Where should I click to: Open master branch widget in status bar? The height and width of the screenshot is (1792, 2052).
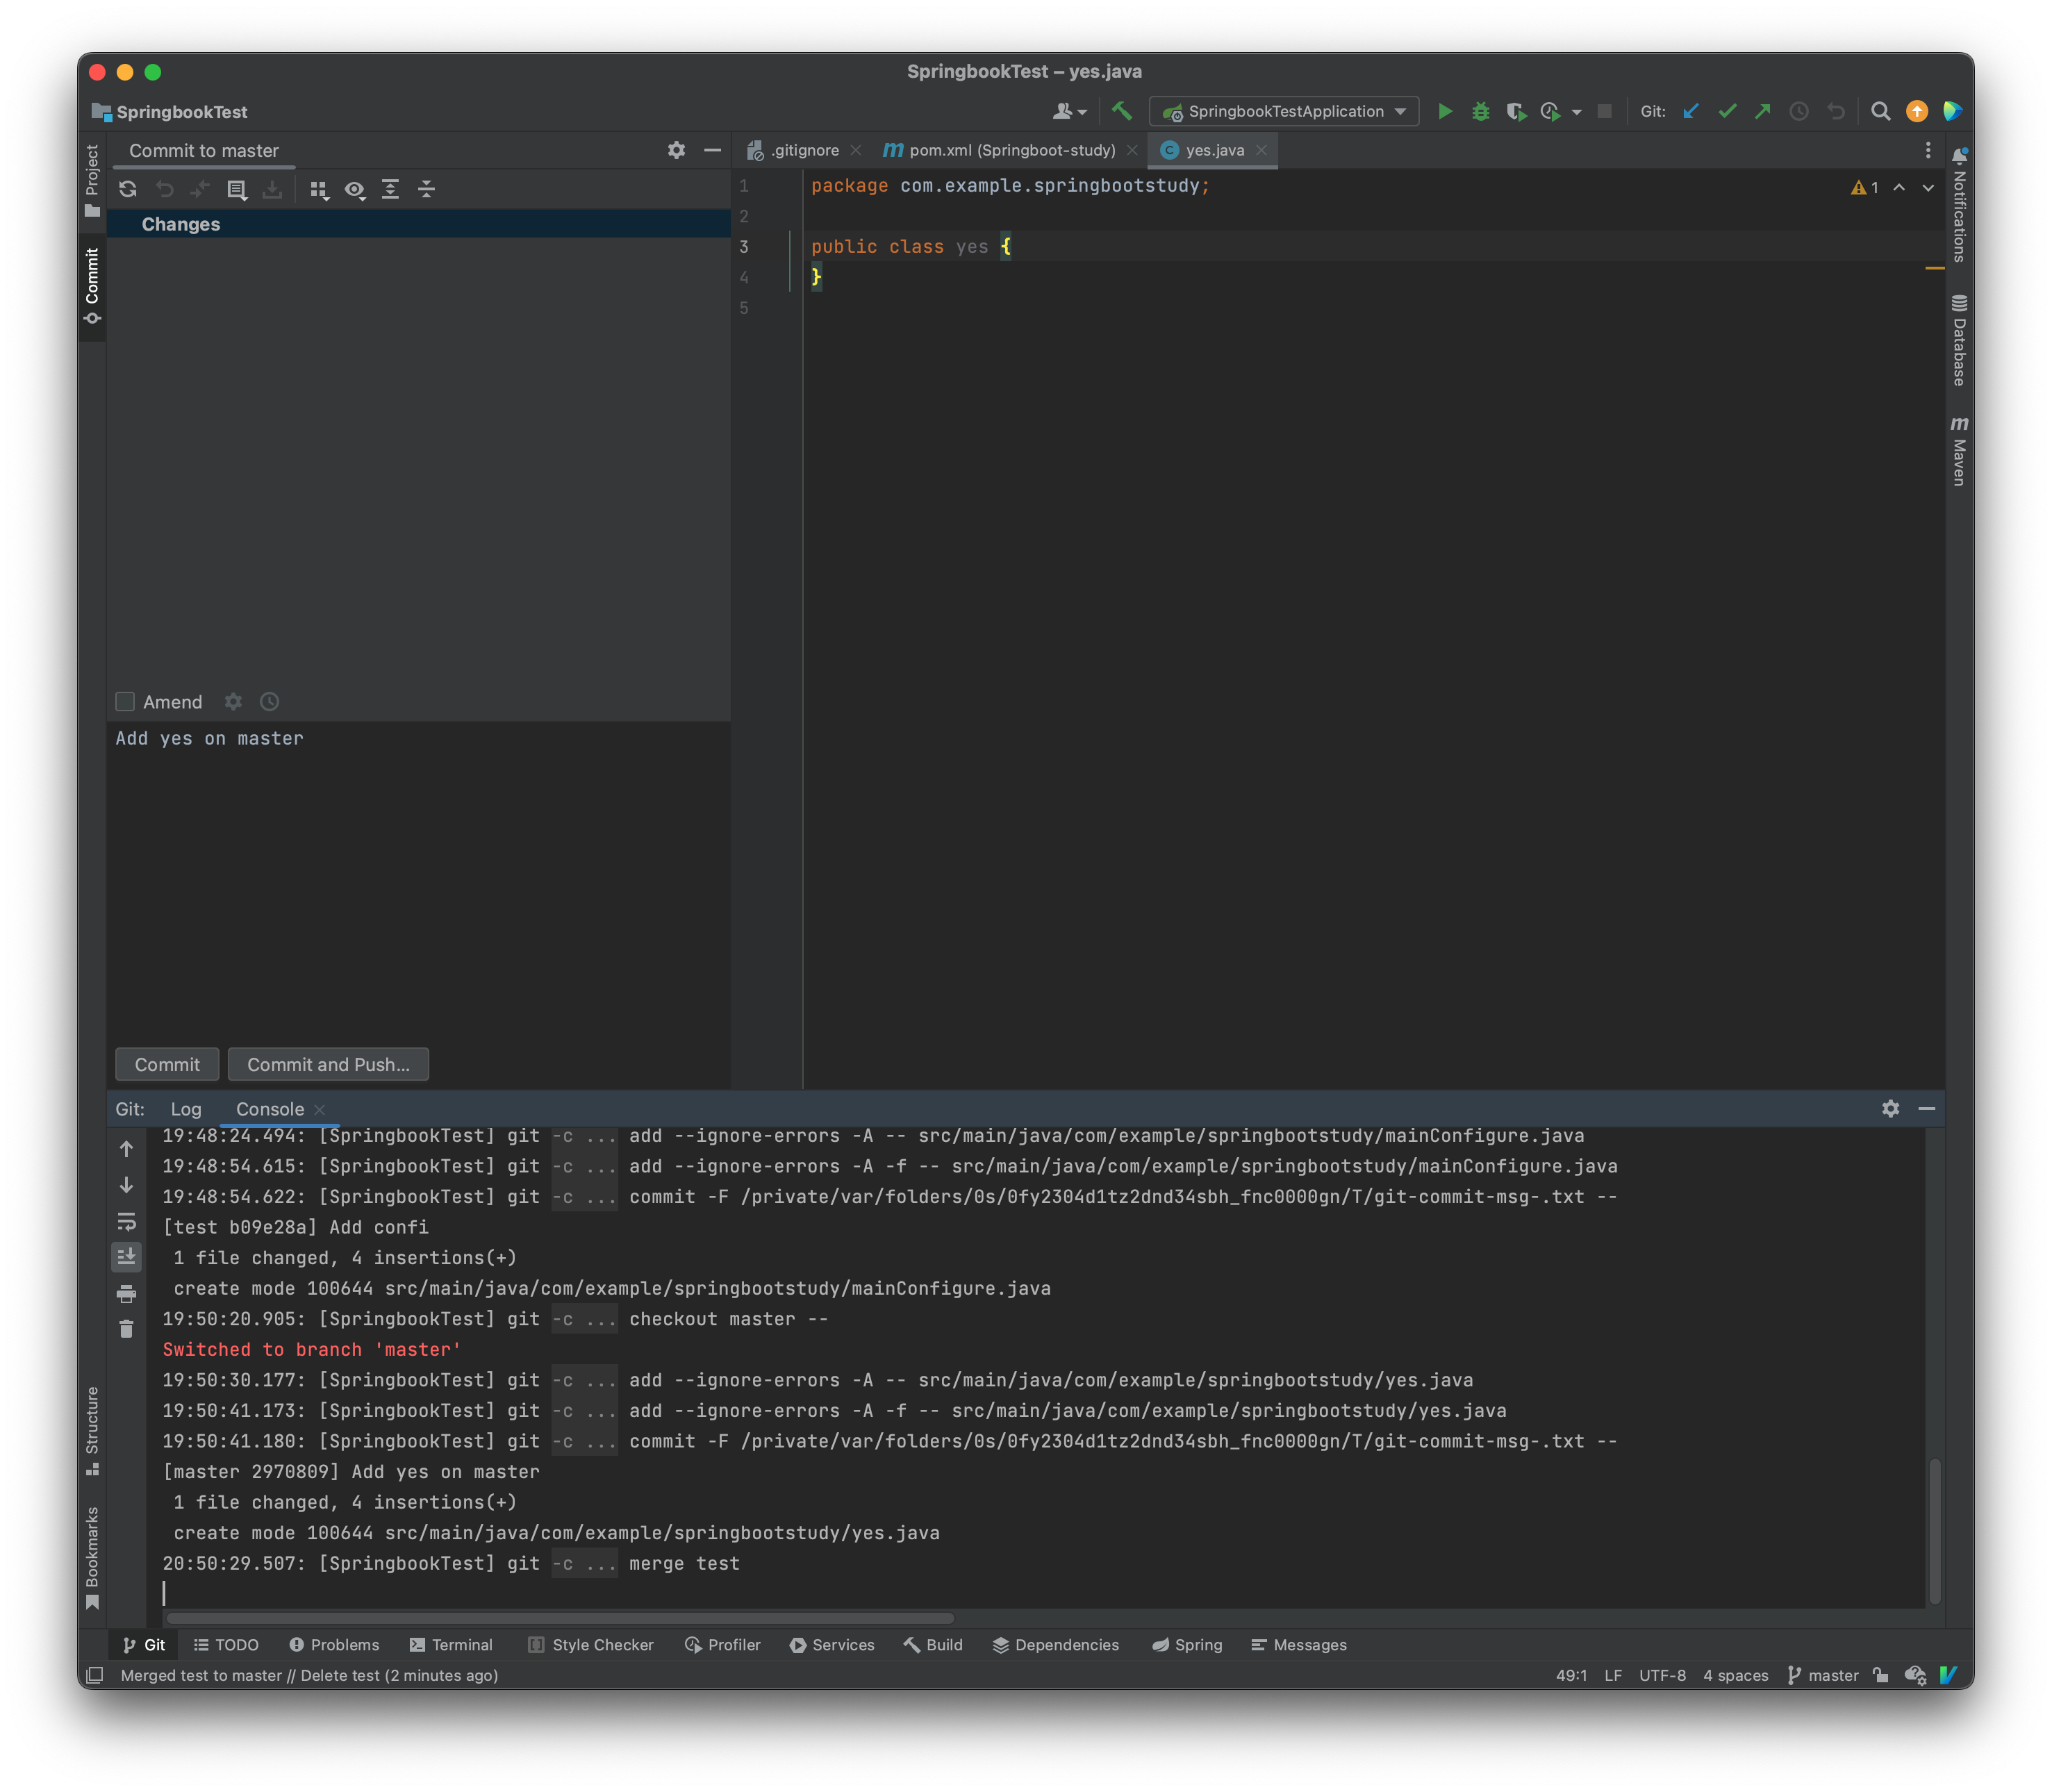(x=1822, y=1675)
